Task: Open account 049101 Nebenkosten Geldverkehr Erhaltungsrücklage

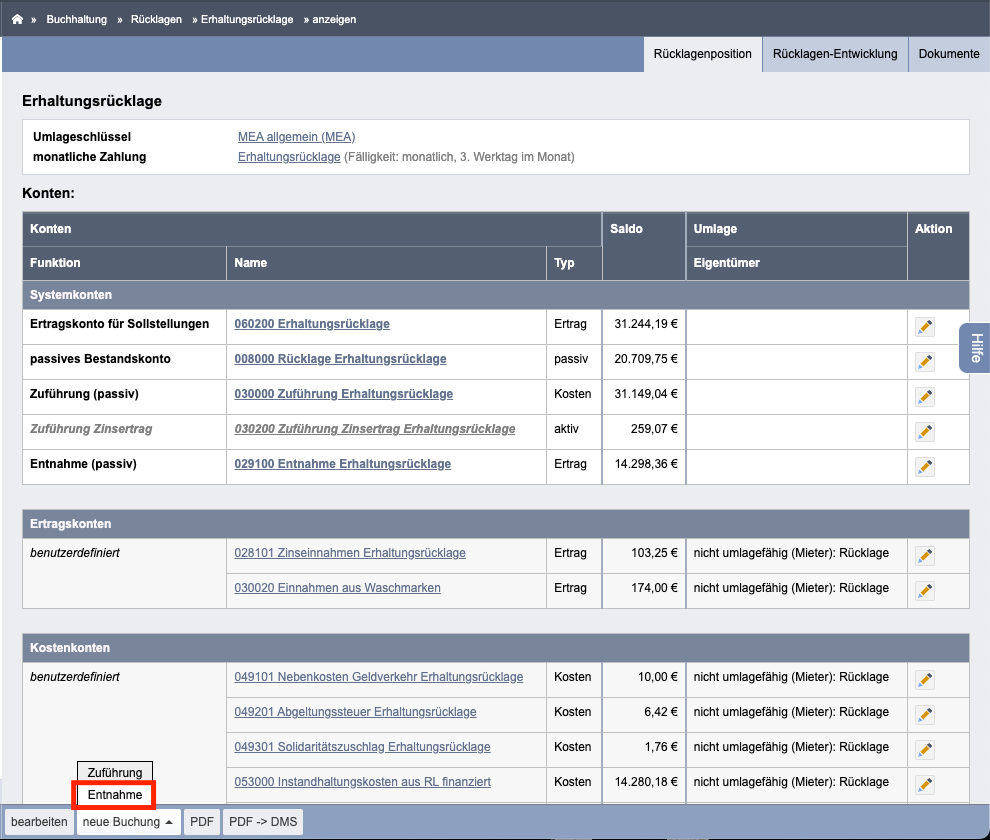Action: [379, 677]
